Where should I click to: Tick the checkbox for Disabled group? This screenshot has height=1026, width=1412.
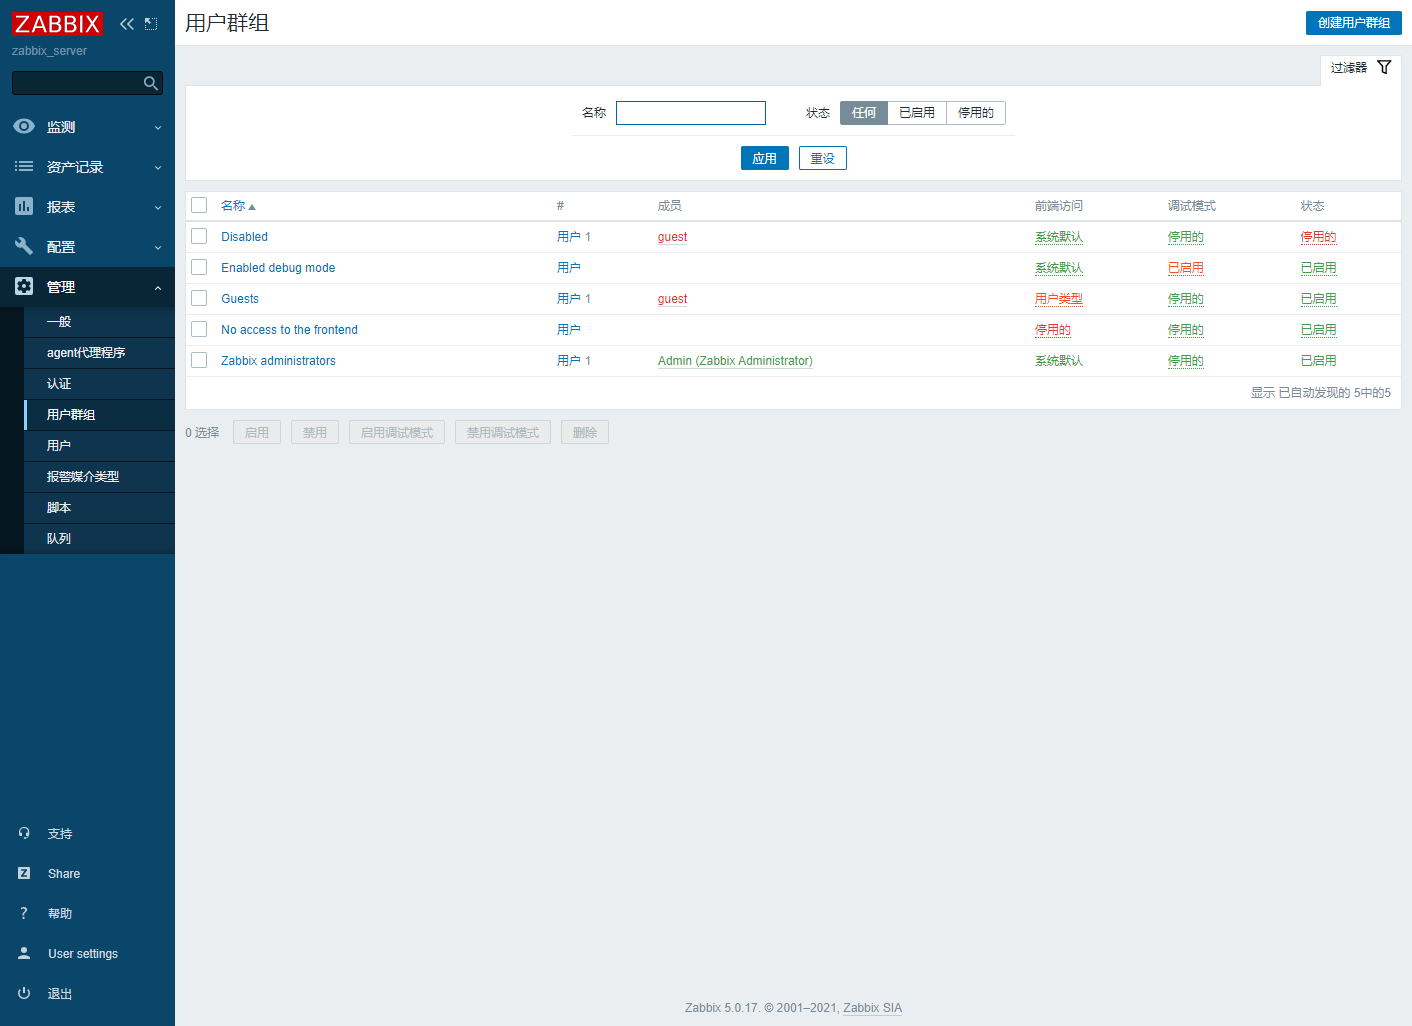[x=199, y=236]
